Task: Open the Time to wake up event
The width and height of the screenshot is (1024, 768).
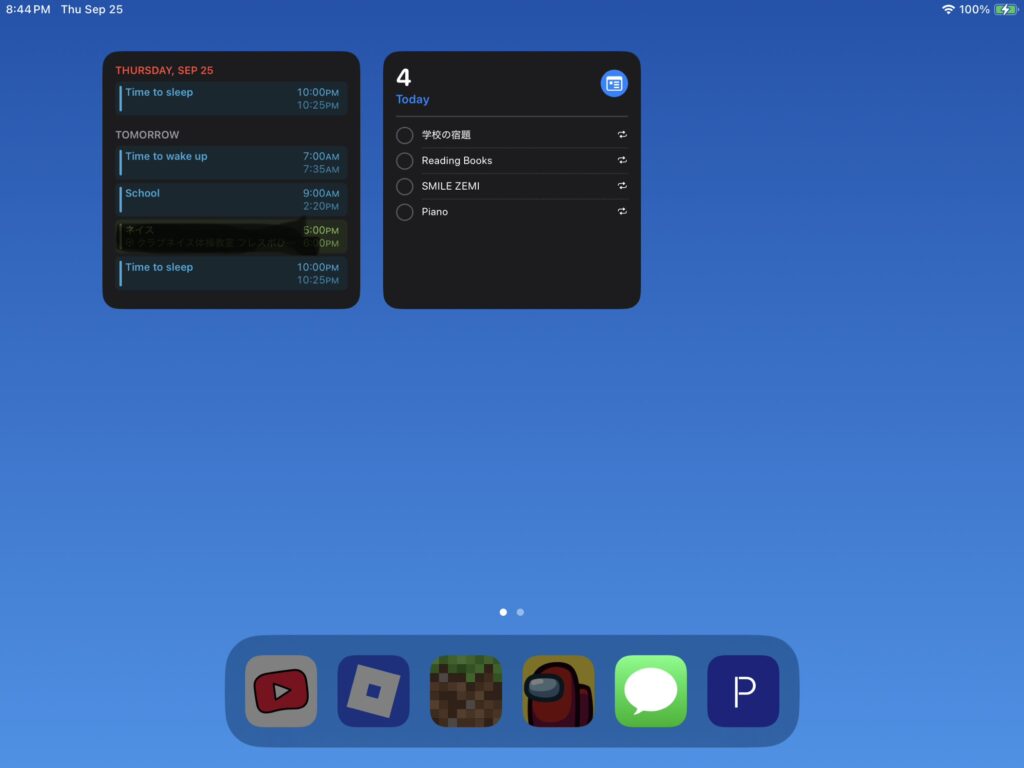Action: [x=231, y=162]
